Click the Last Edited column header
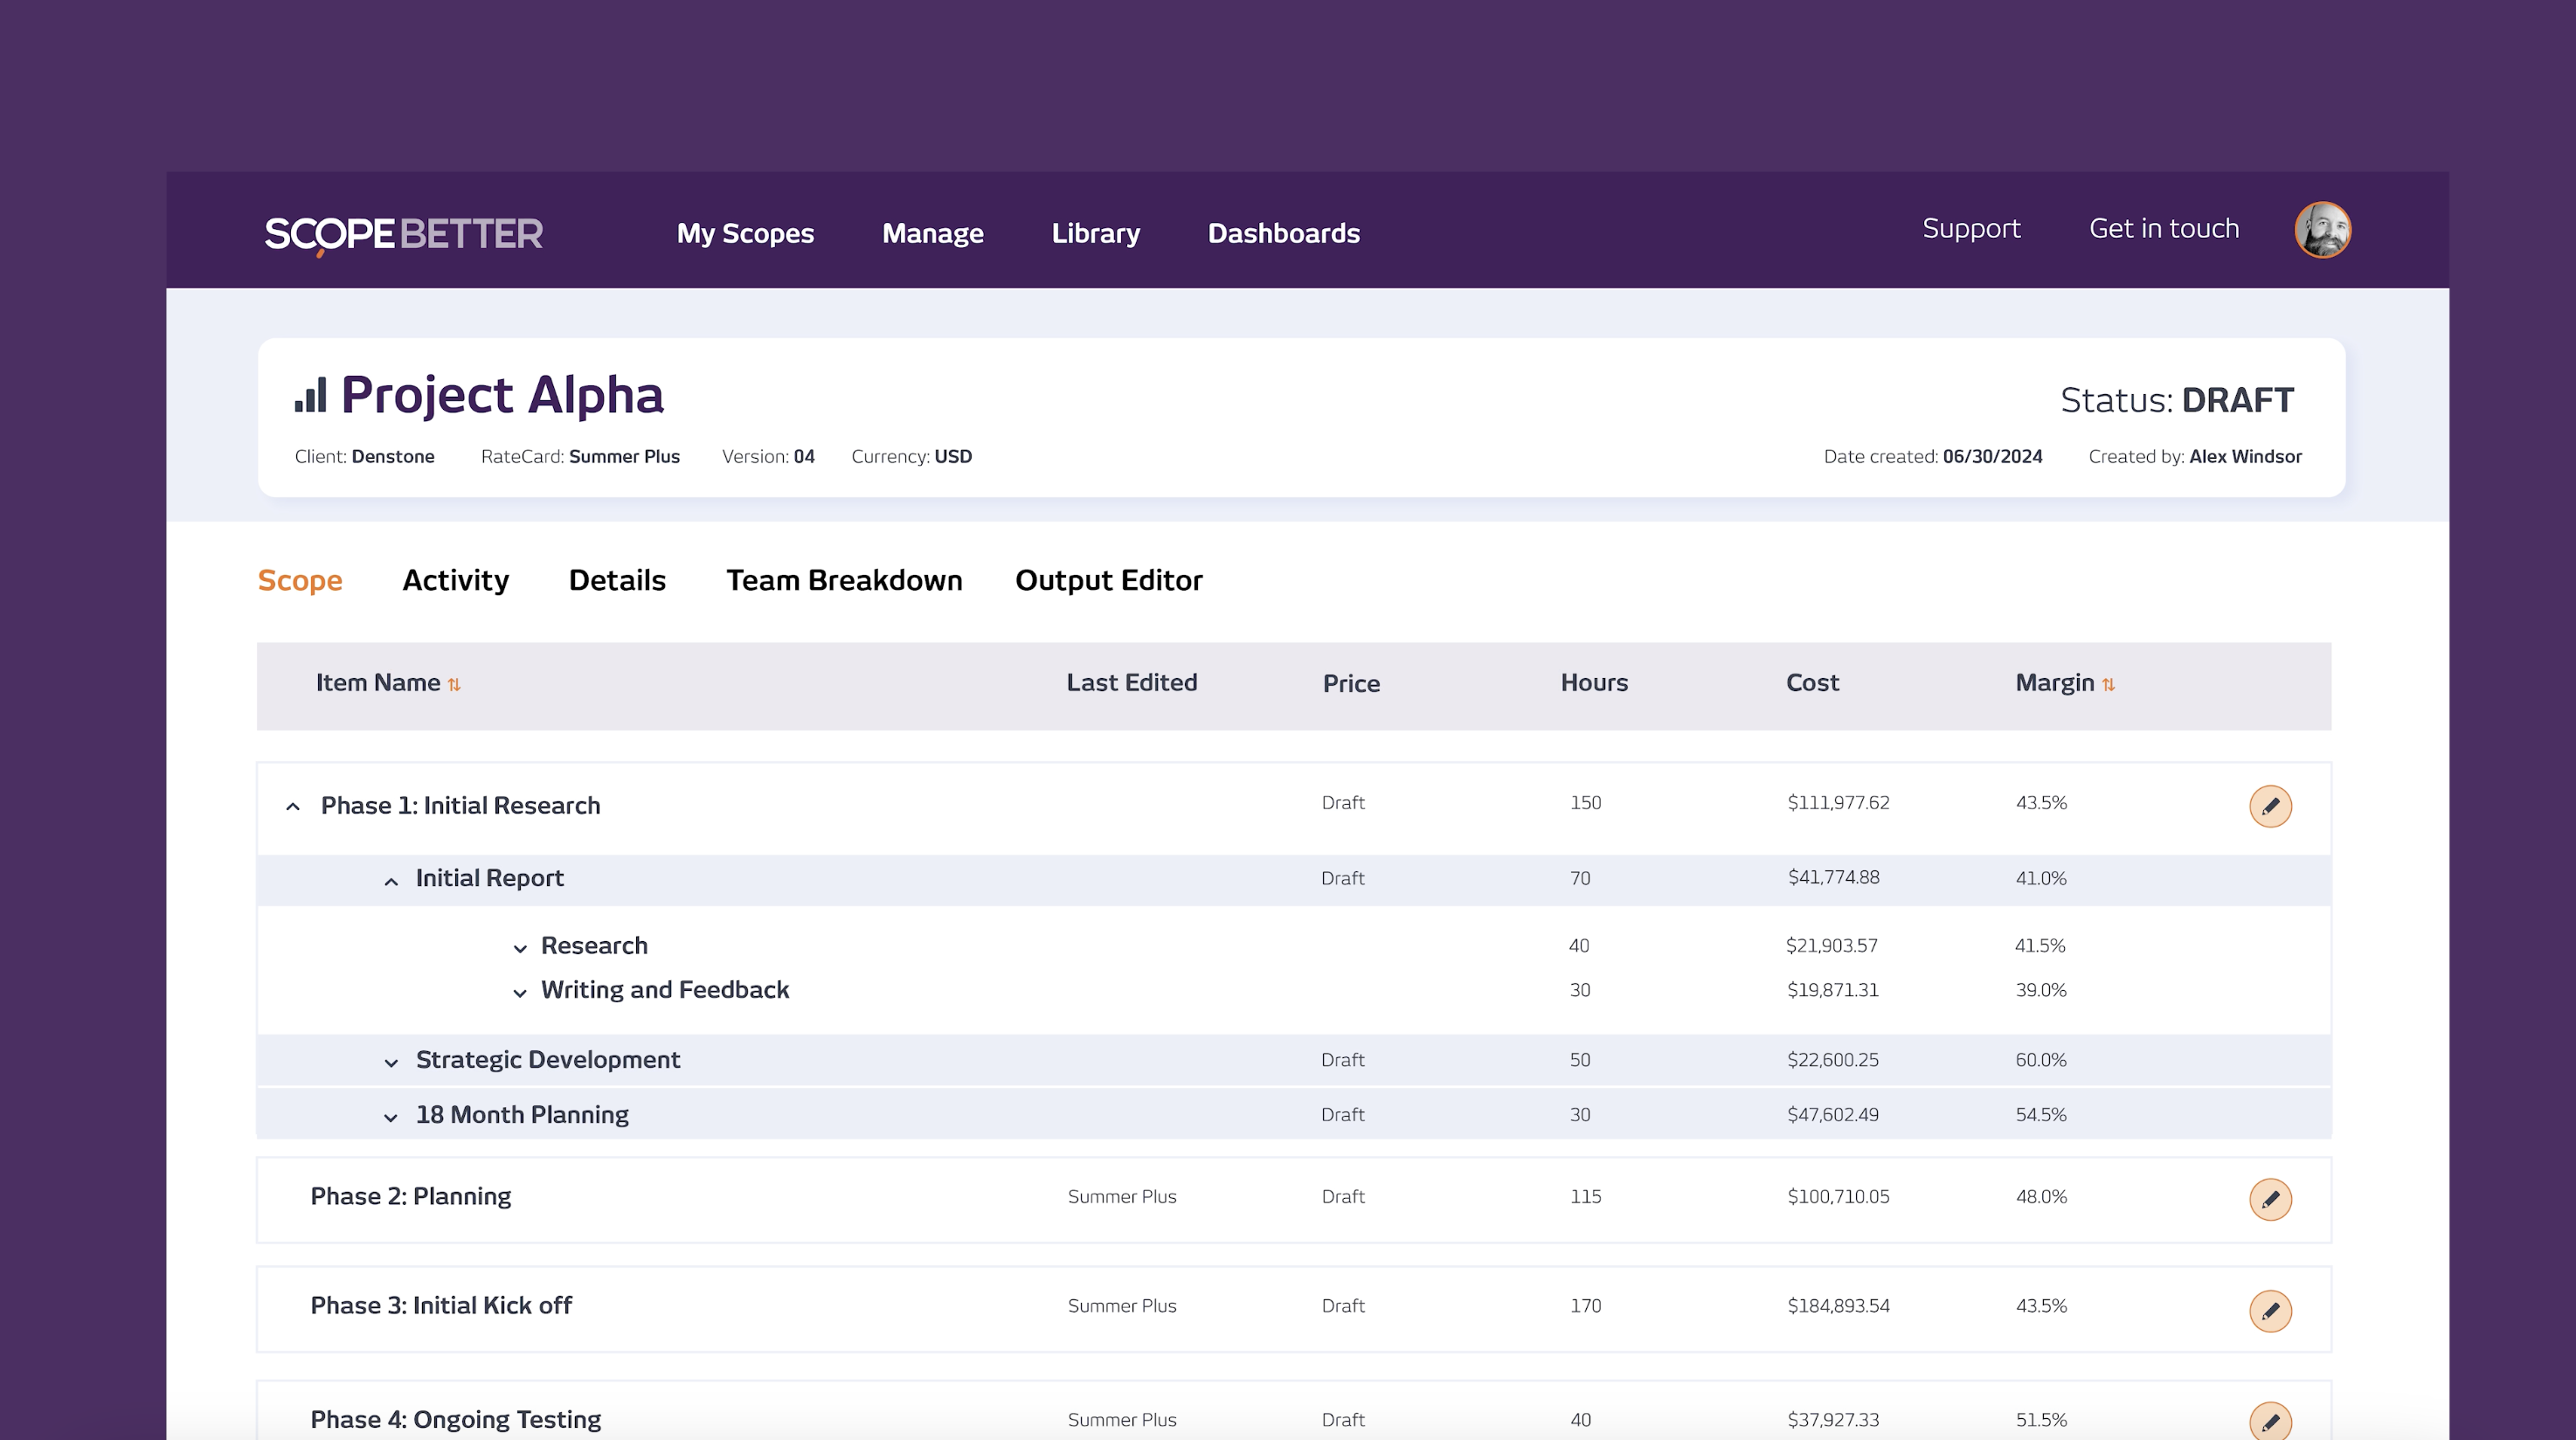 click(x=1131, y=682)
